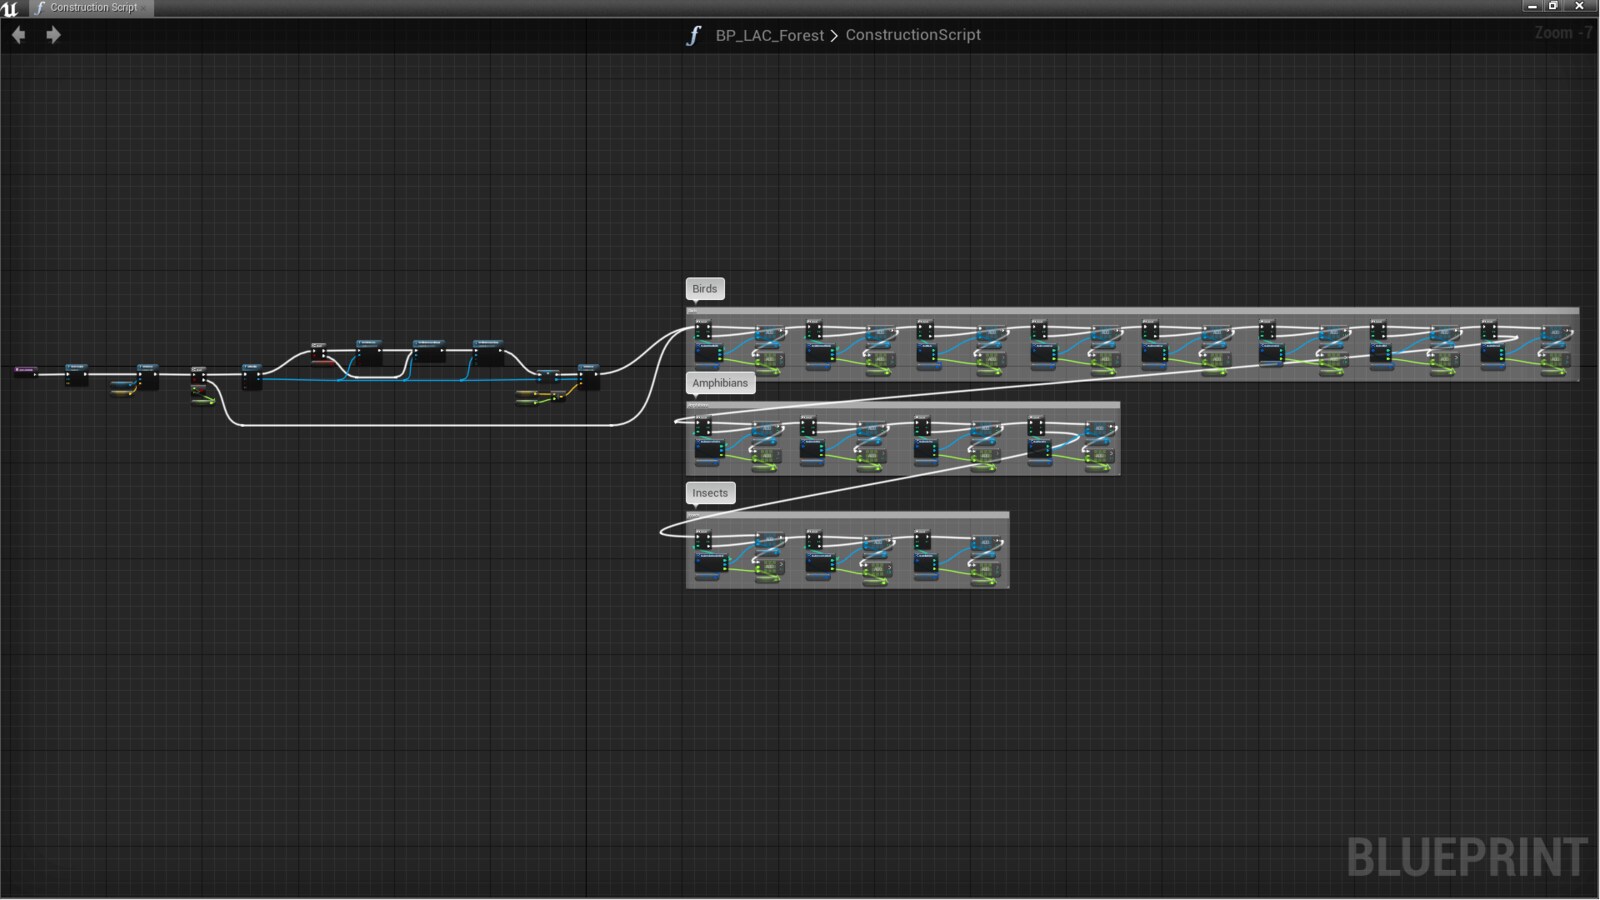Select the Insects comment bubble
1600x900 pixels.
(710, 493)
